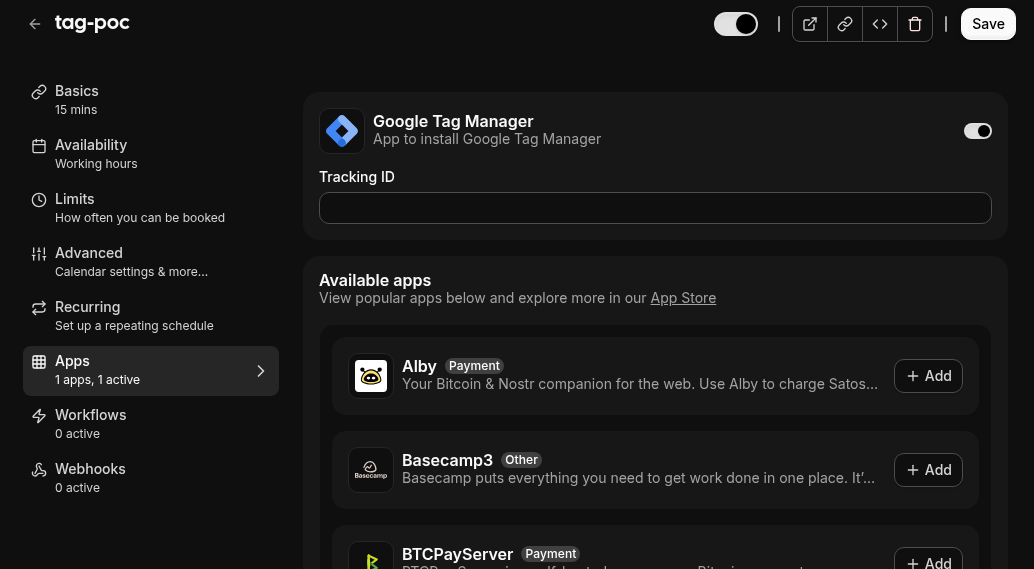1034x569 pixels.
Task: Select the Webhooks tab
Action: click(x=150, y=479)
